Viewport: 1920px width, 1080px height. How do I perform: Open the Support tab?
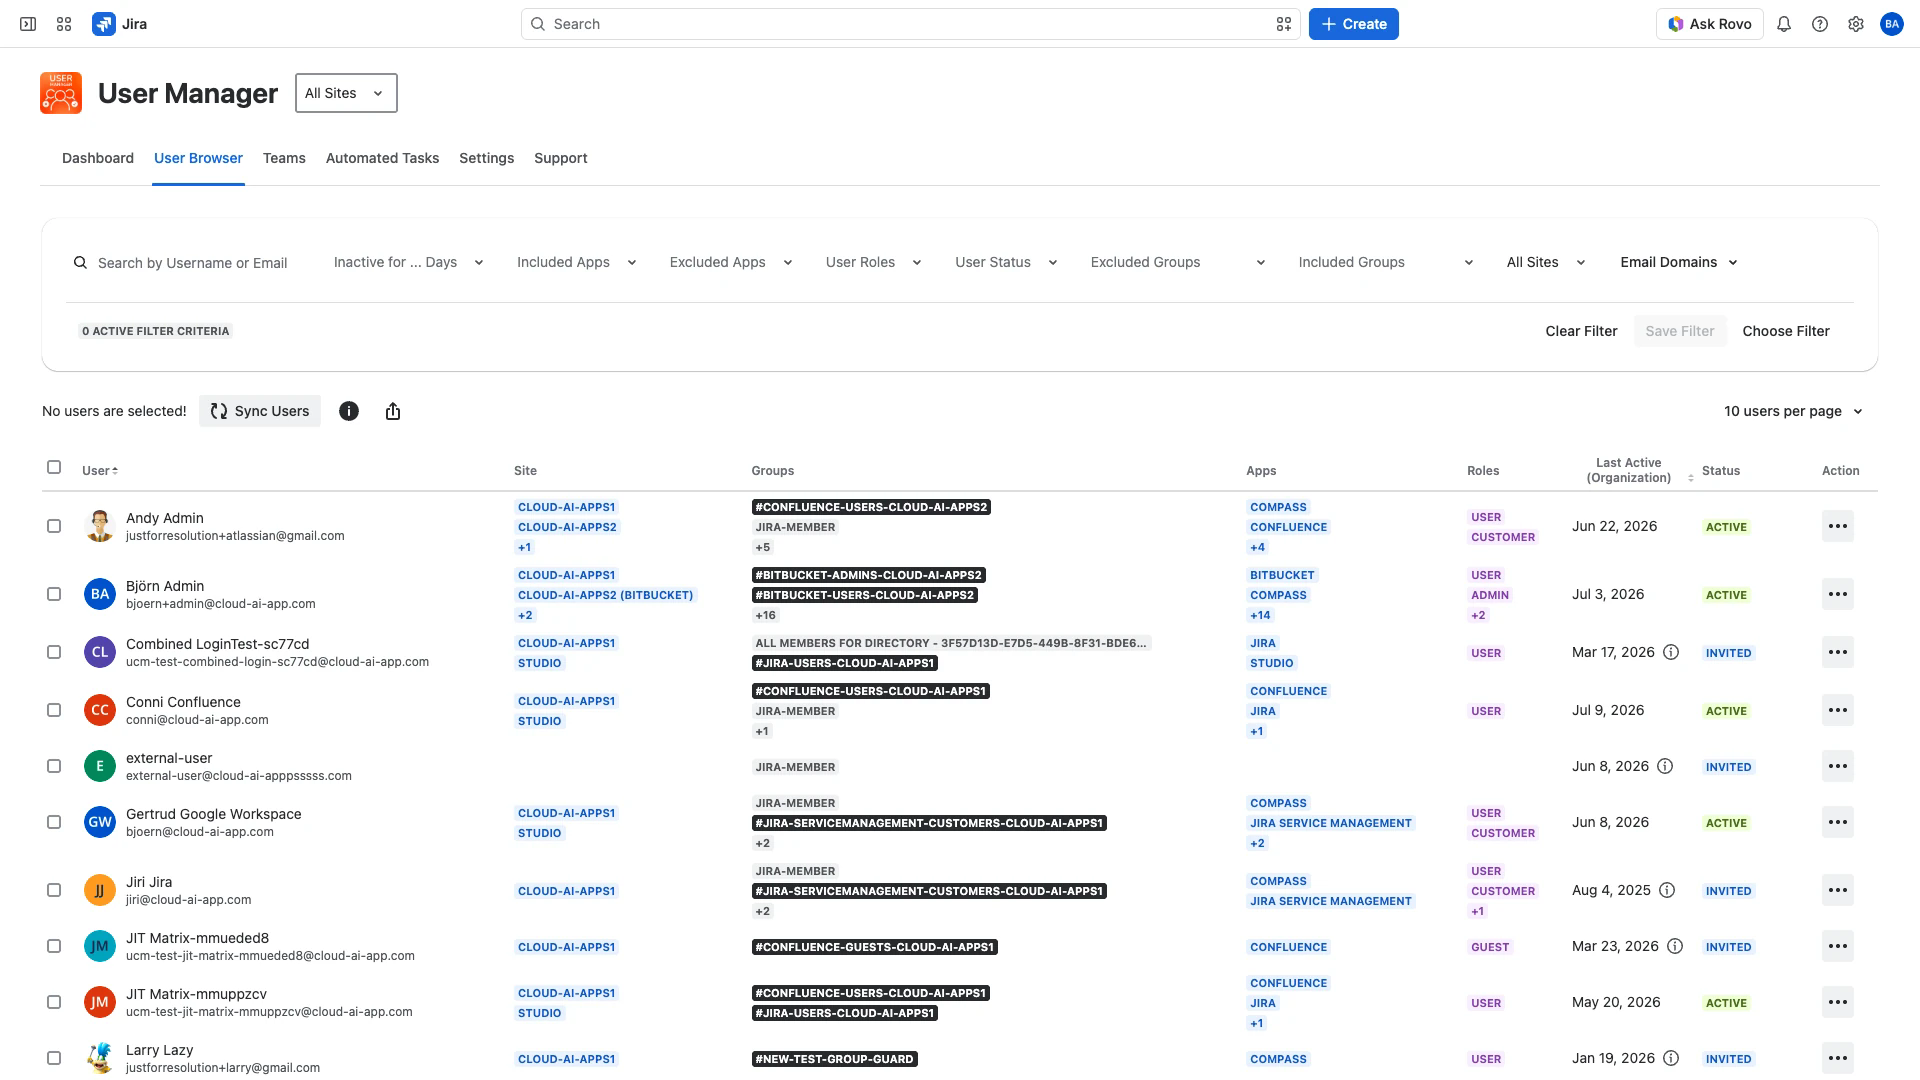click(x=561, y=158)
